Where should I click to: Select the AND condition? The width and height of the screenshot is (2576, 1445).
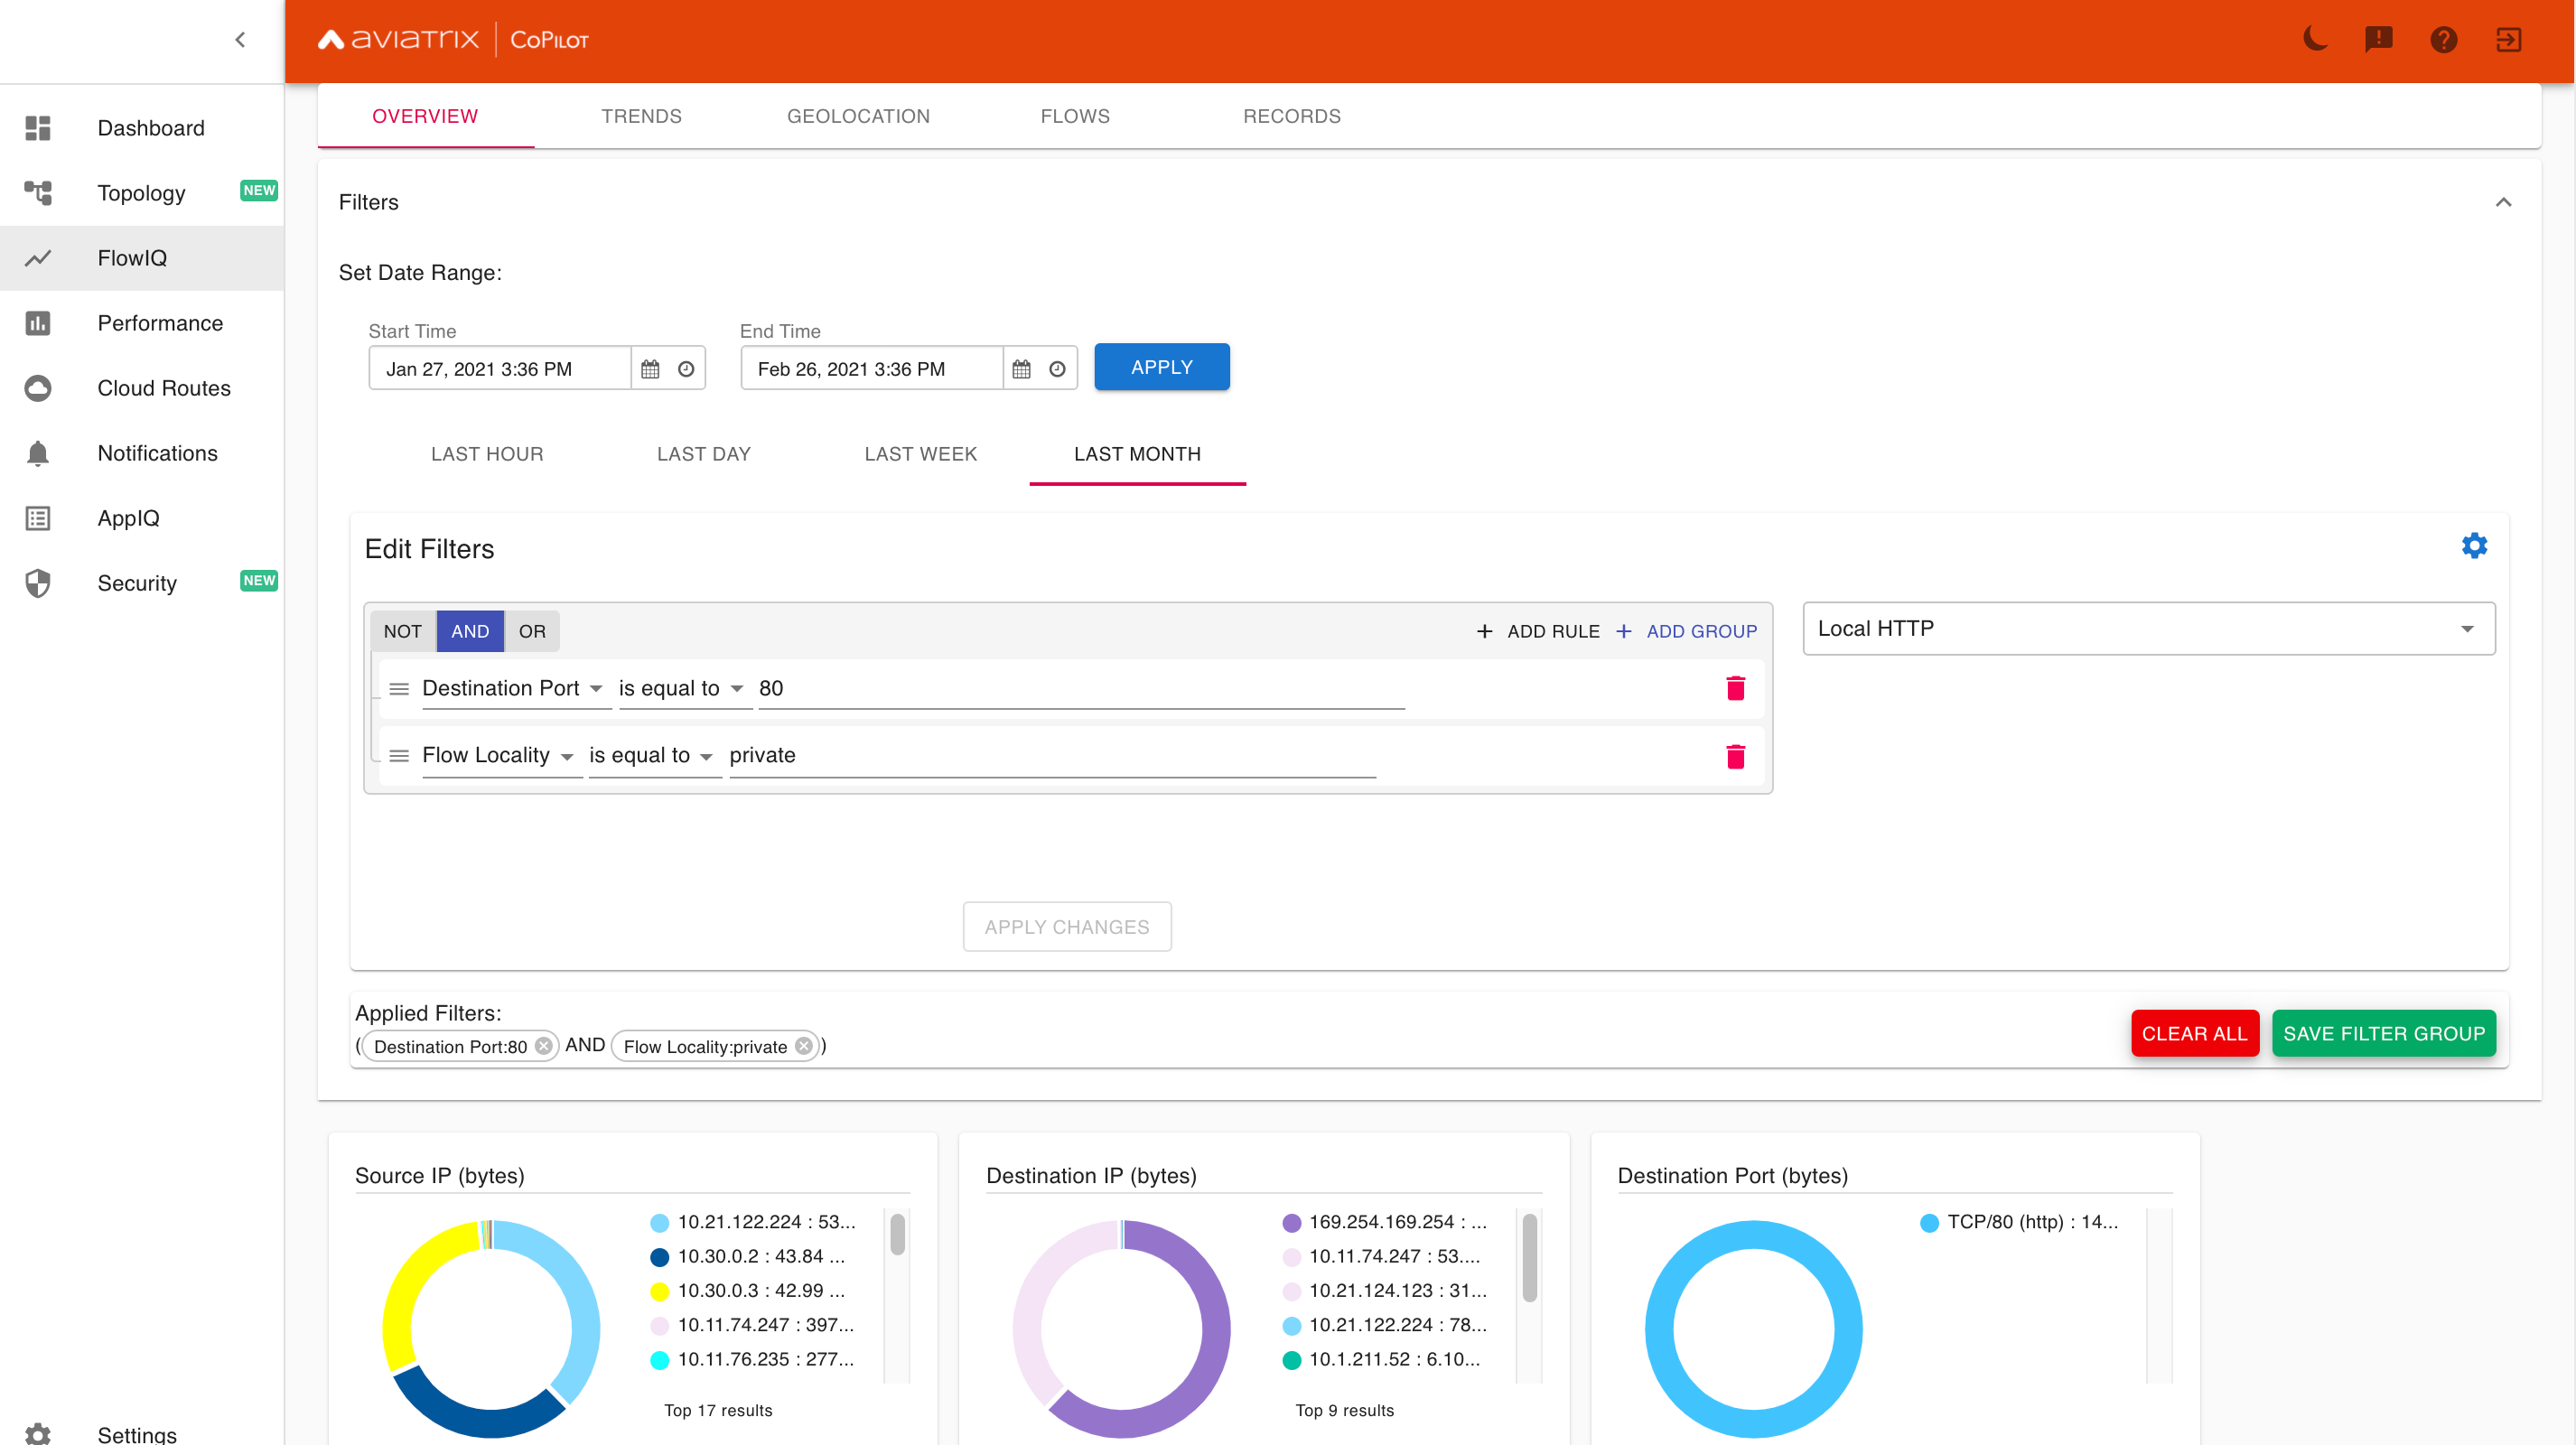point(470,631)
